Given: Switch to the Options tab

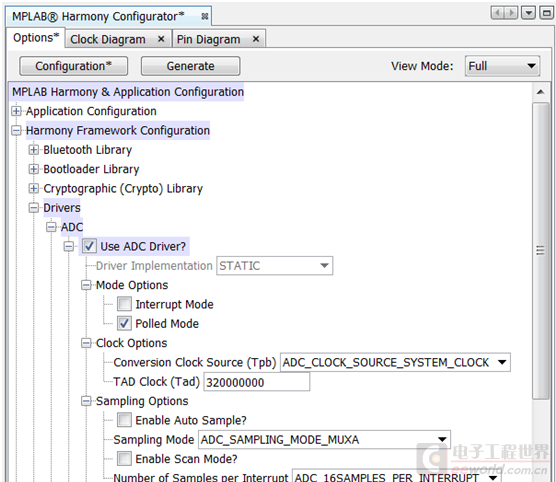Looking at the screenshot, I should pos(36,38).
